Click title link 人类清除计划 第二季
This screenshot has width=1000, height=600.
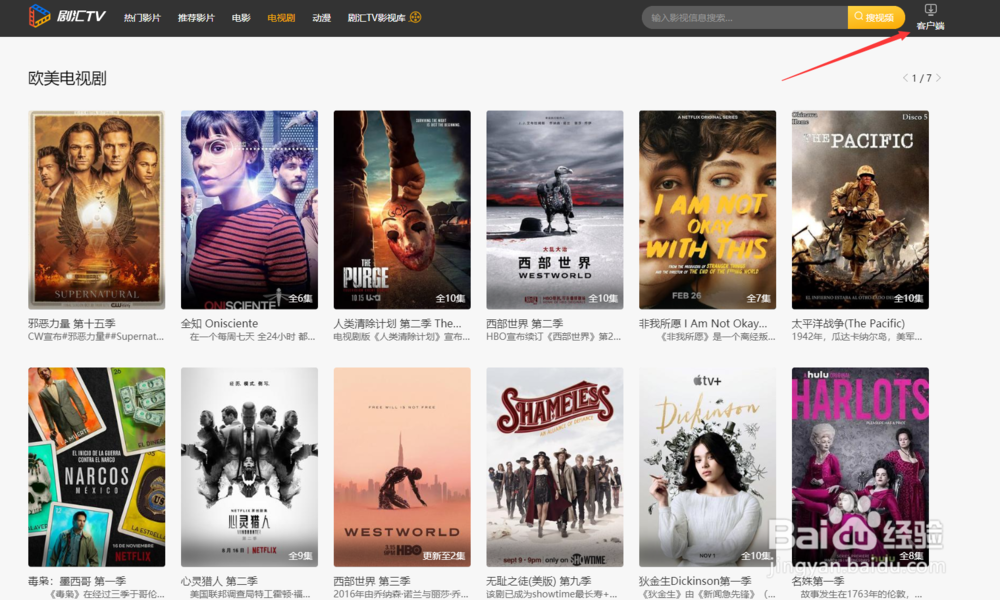pos(397,323)
